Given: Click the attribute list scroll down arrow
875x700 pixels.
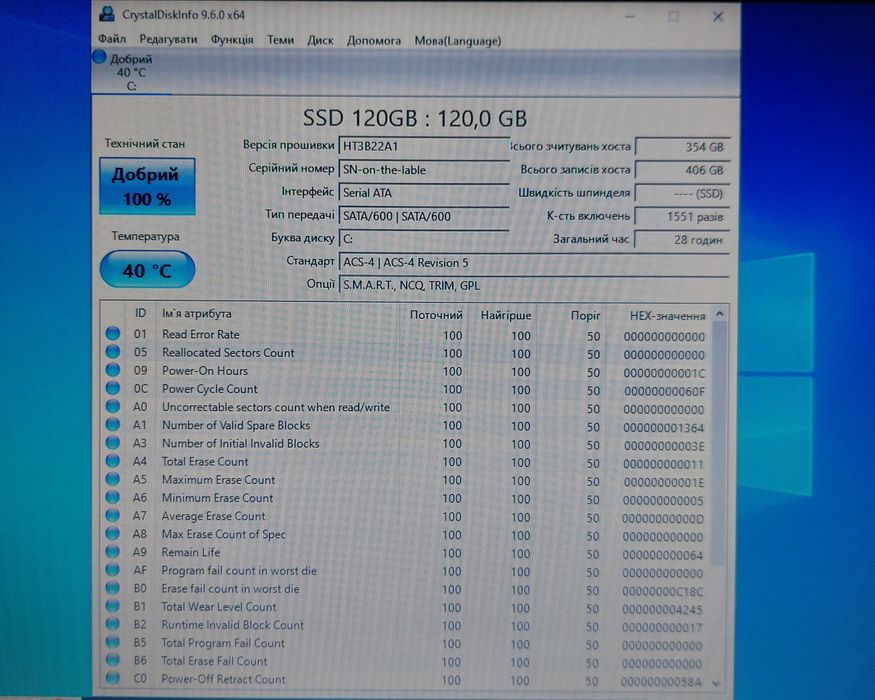Looking at the screenshot, I should [717, 682].
